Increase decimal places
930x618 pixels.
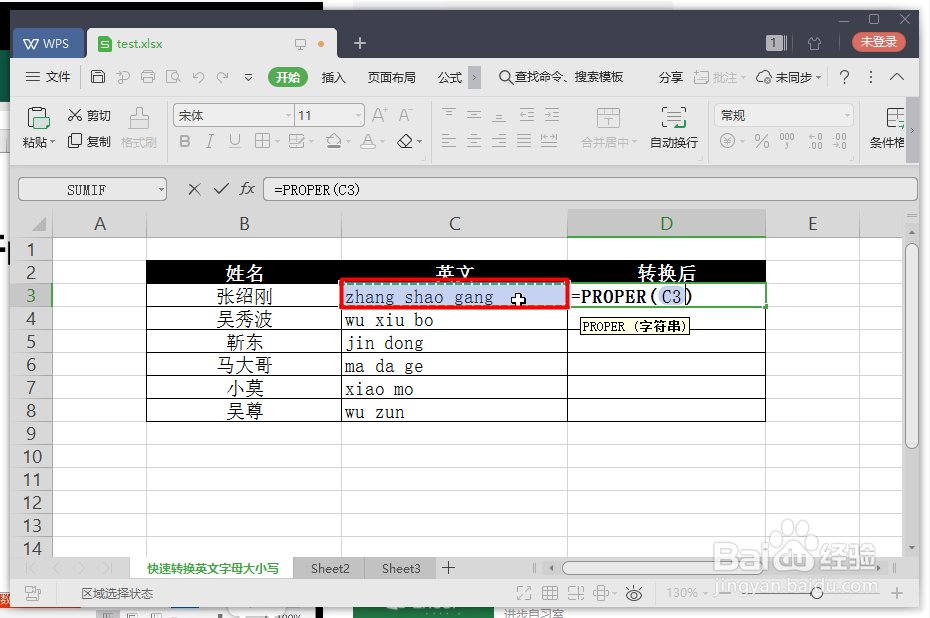click(x=816, y=141)
